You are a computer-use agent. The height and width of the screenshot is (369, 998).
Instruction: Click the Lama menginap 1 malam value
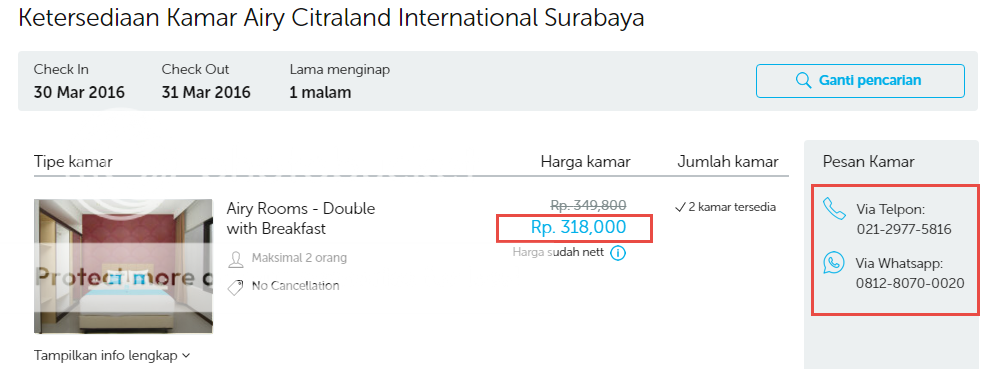tap(320, 92)
